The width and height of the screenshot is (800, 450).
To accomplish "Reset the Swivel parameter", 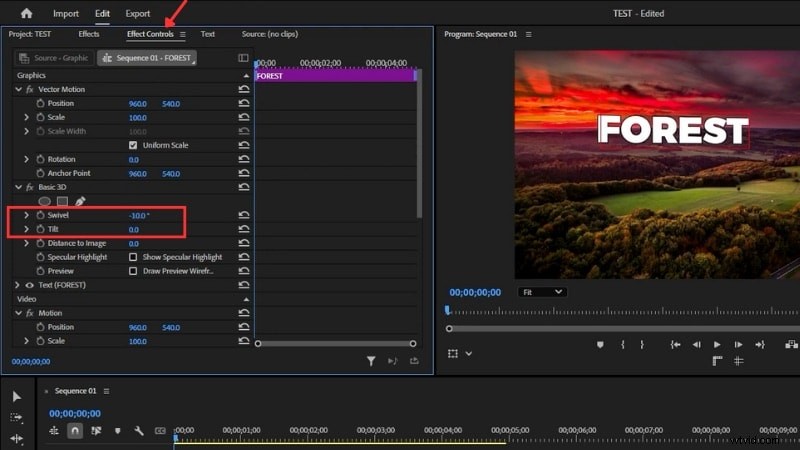I will [244, 215].
